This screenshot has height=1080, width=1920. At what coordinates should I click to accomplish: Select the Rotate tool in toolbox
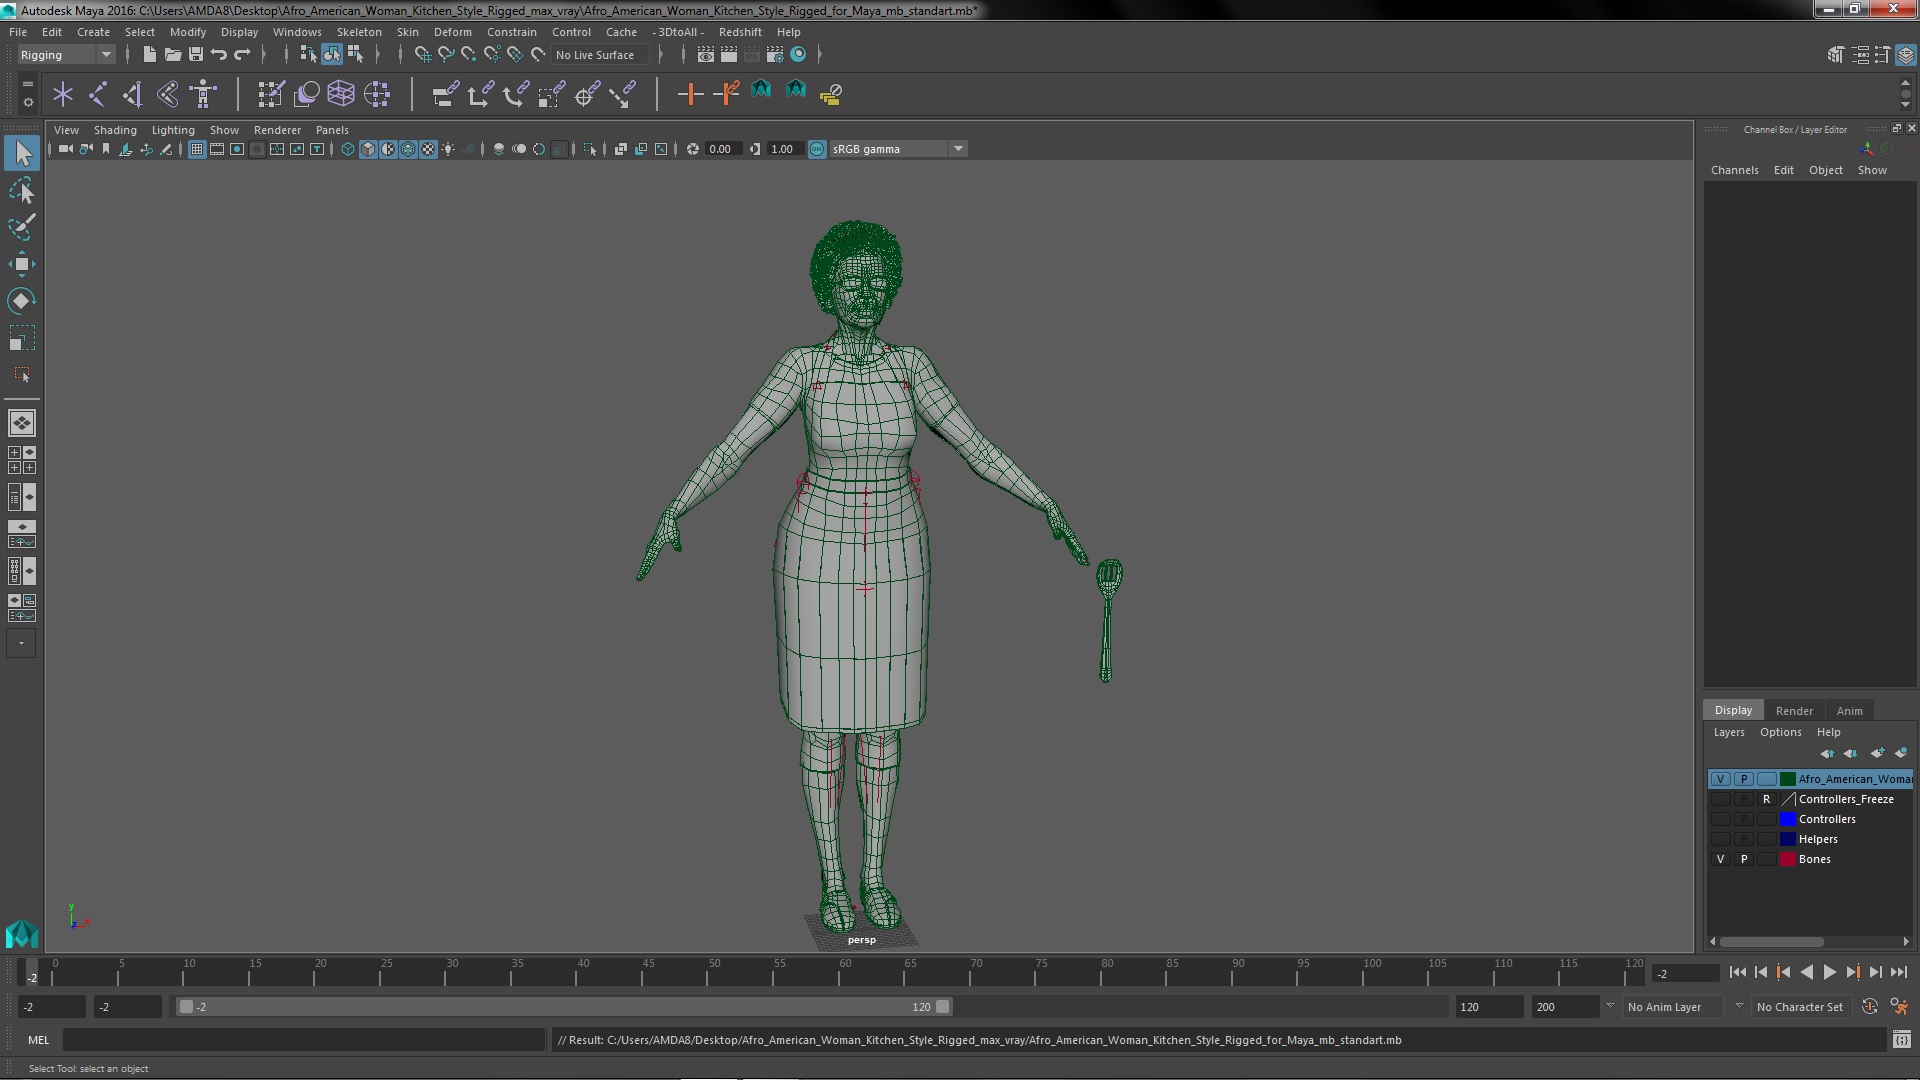click(22, 301)
